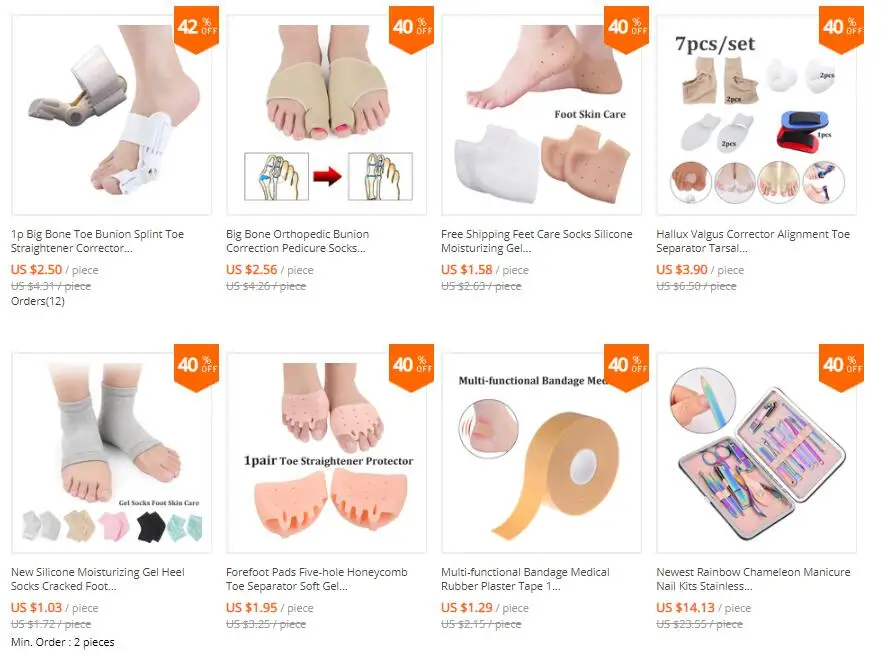Click the US $14.13 price on the manicure kit
888x654 pixels.
tap(685, 608)
